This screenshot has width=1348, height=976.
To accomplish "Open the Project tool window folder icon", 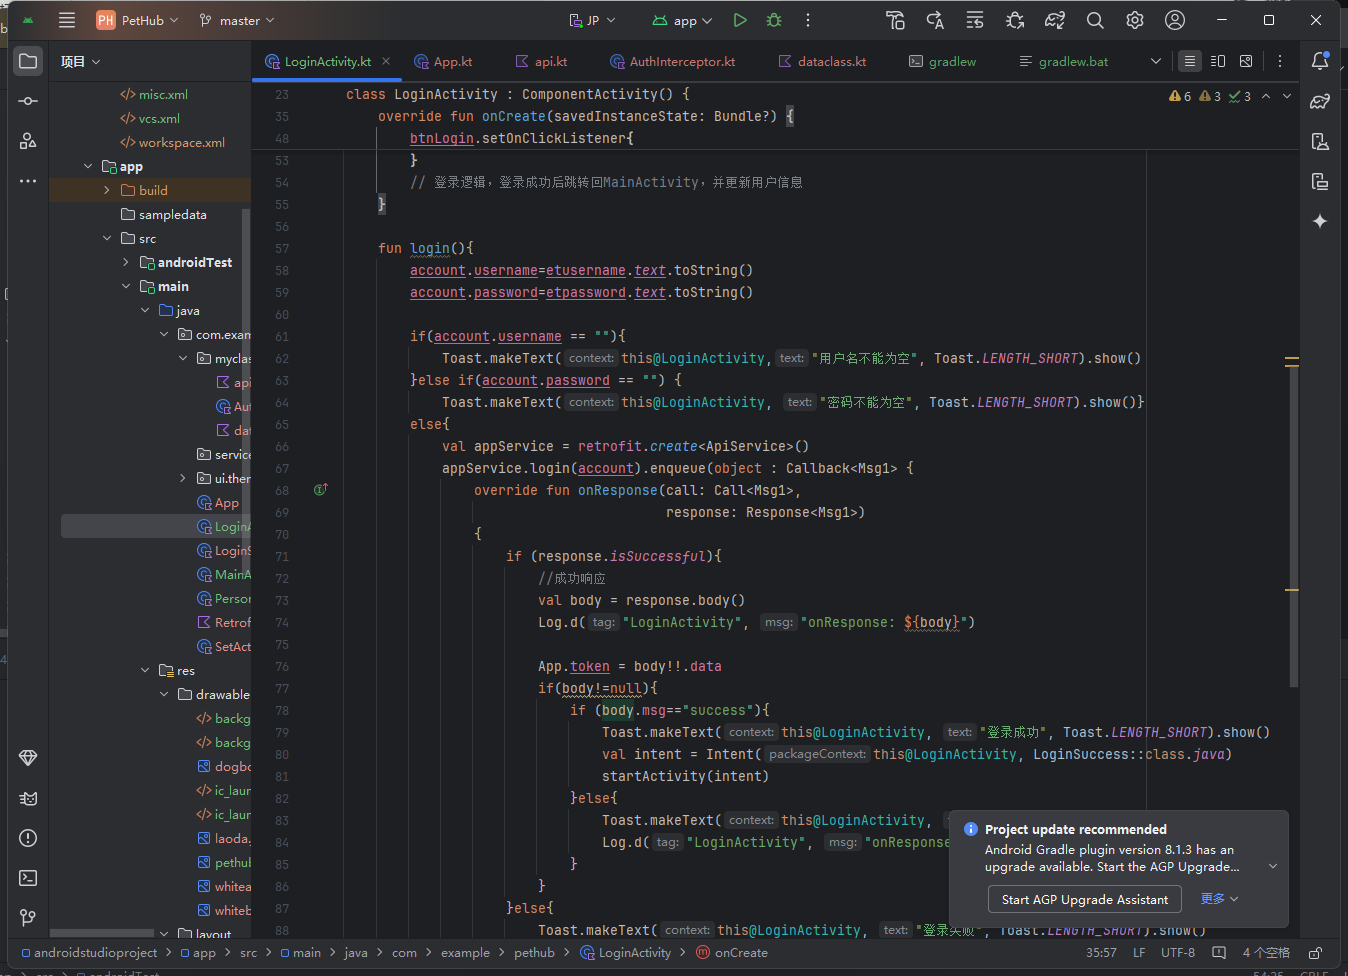I will tap(28, 62).
